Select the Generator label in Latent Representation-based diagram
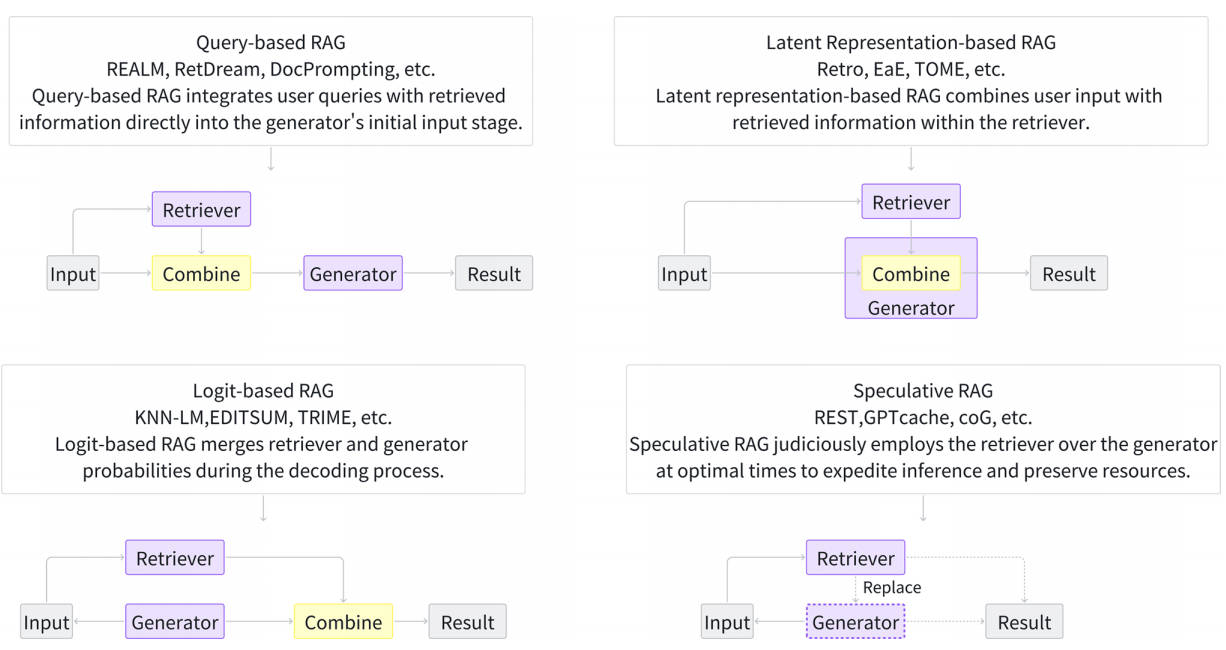 [x=911, y=308]
